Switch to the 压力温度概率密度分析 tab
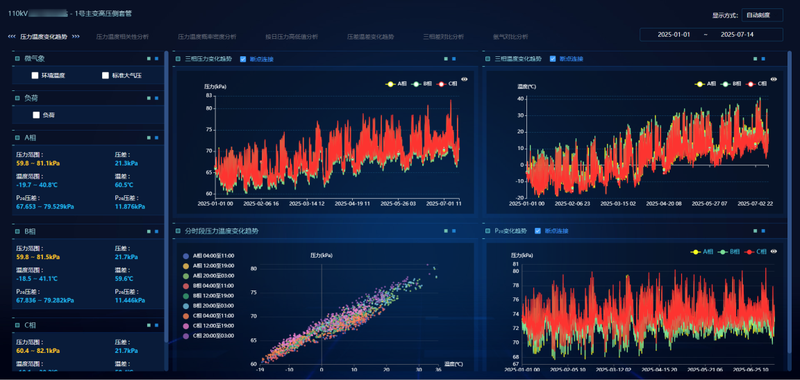This screenshot has width=800, height=380. pyautogui.click(x=207, y=37)
